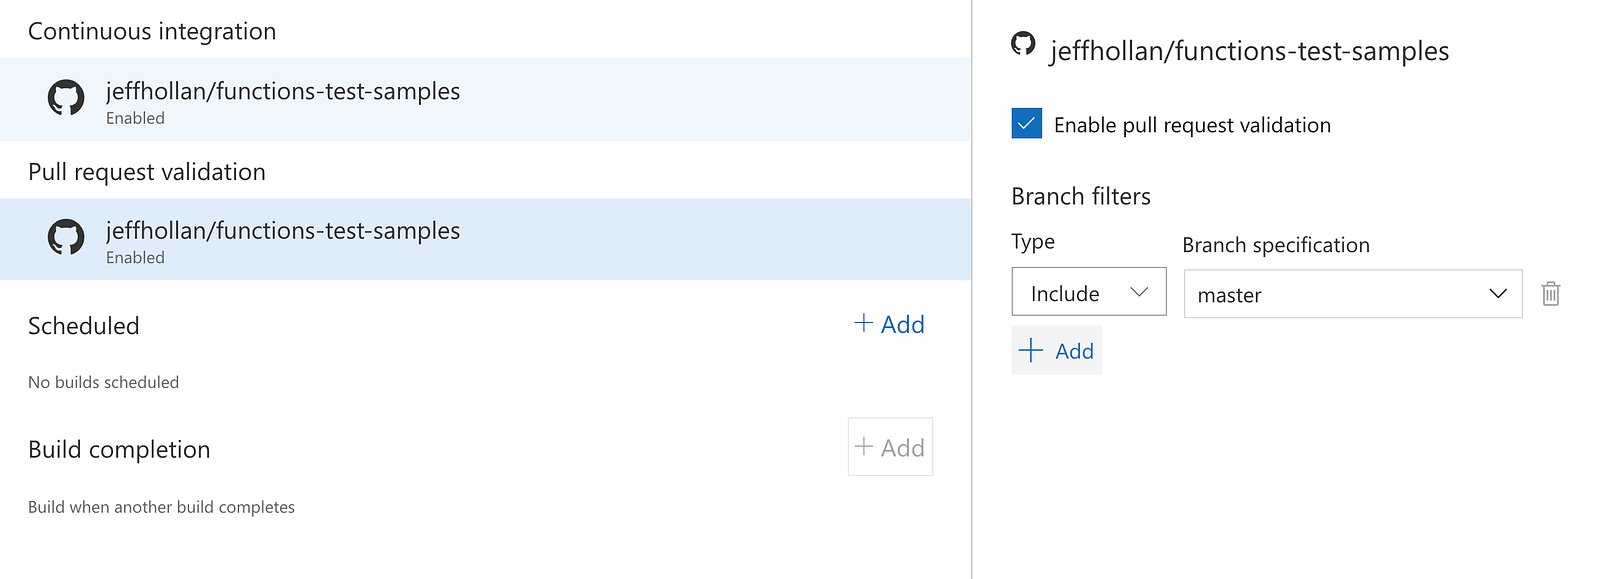Open the master branch specification dropdown

[1352, 294]
